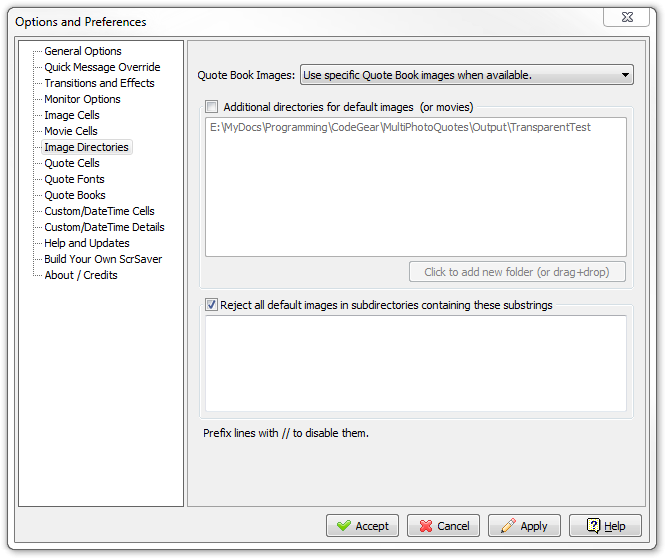Click the TransparentTest directory path entry

(400, 127)
